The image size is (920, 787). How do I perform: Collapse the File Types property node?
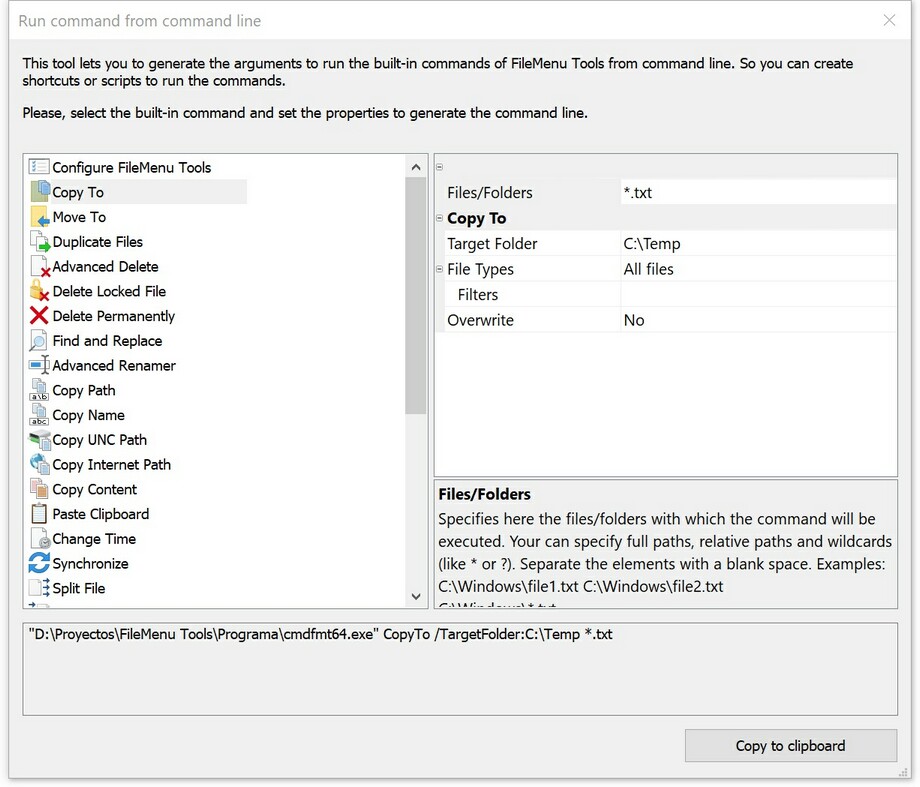[439, 269]
